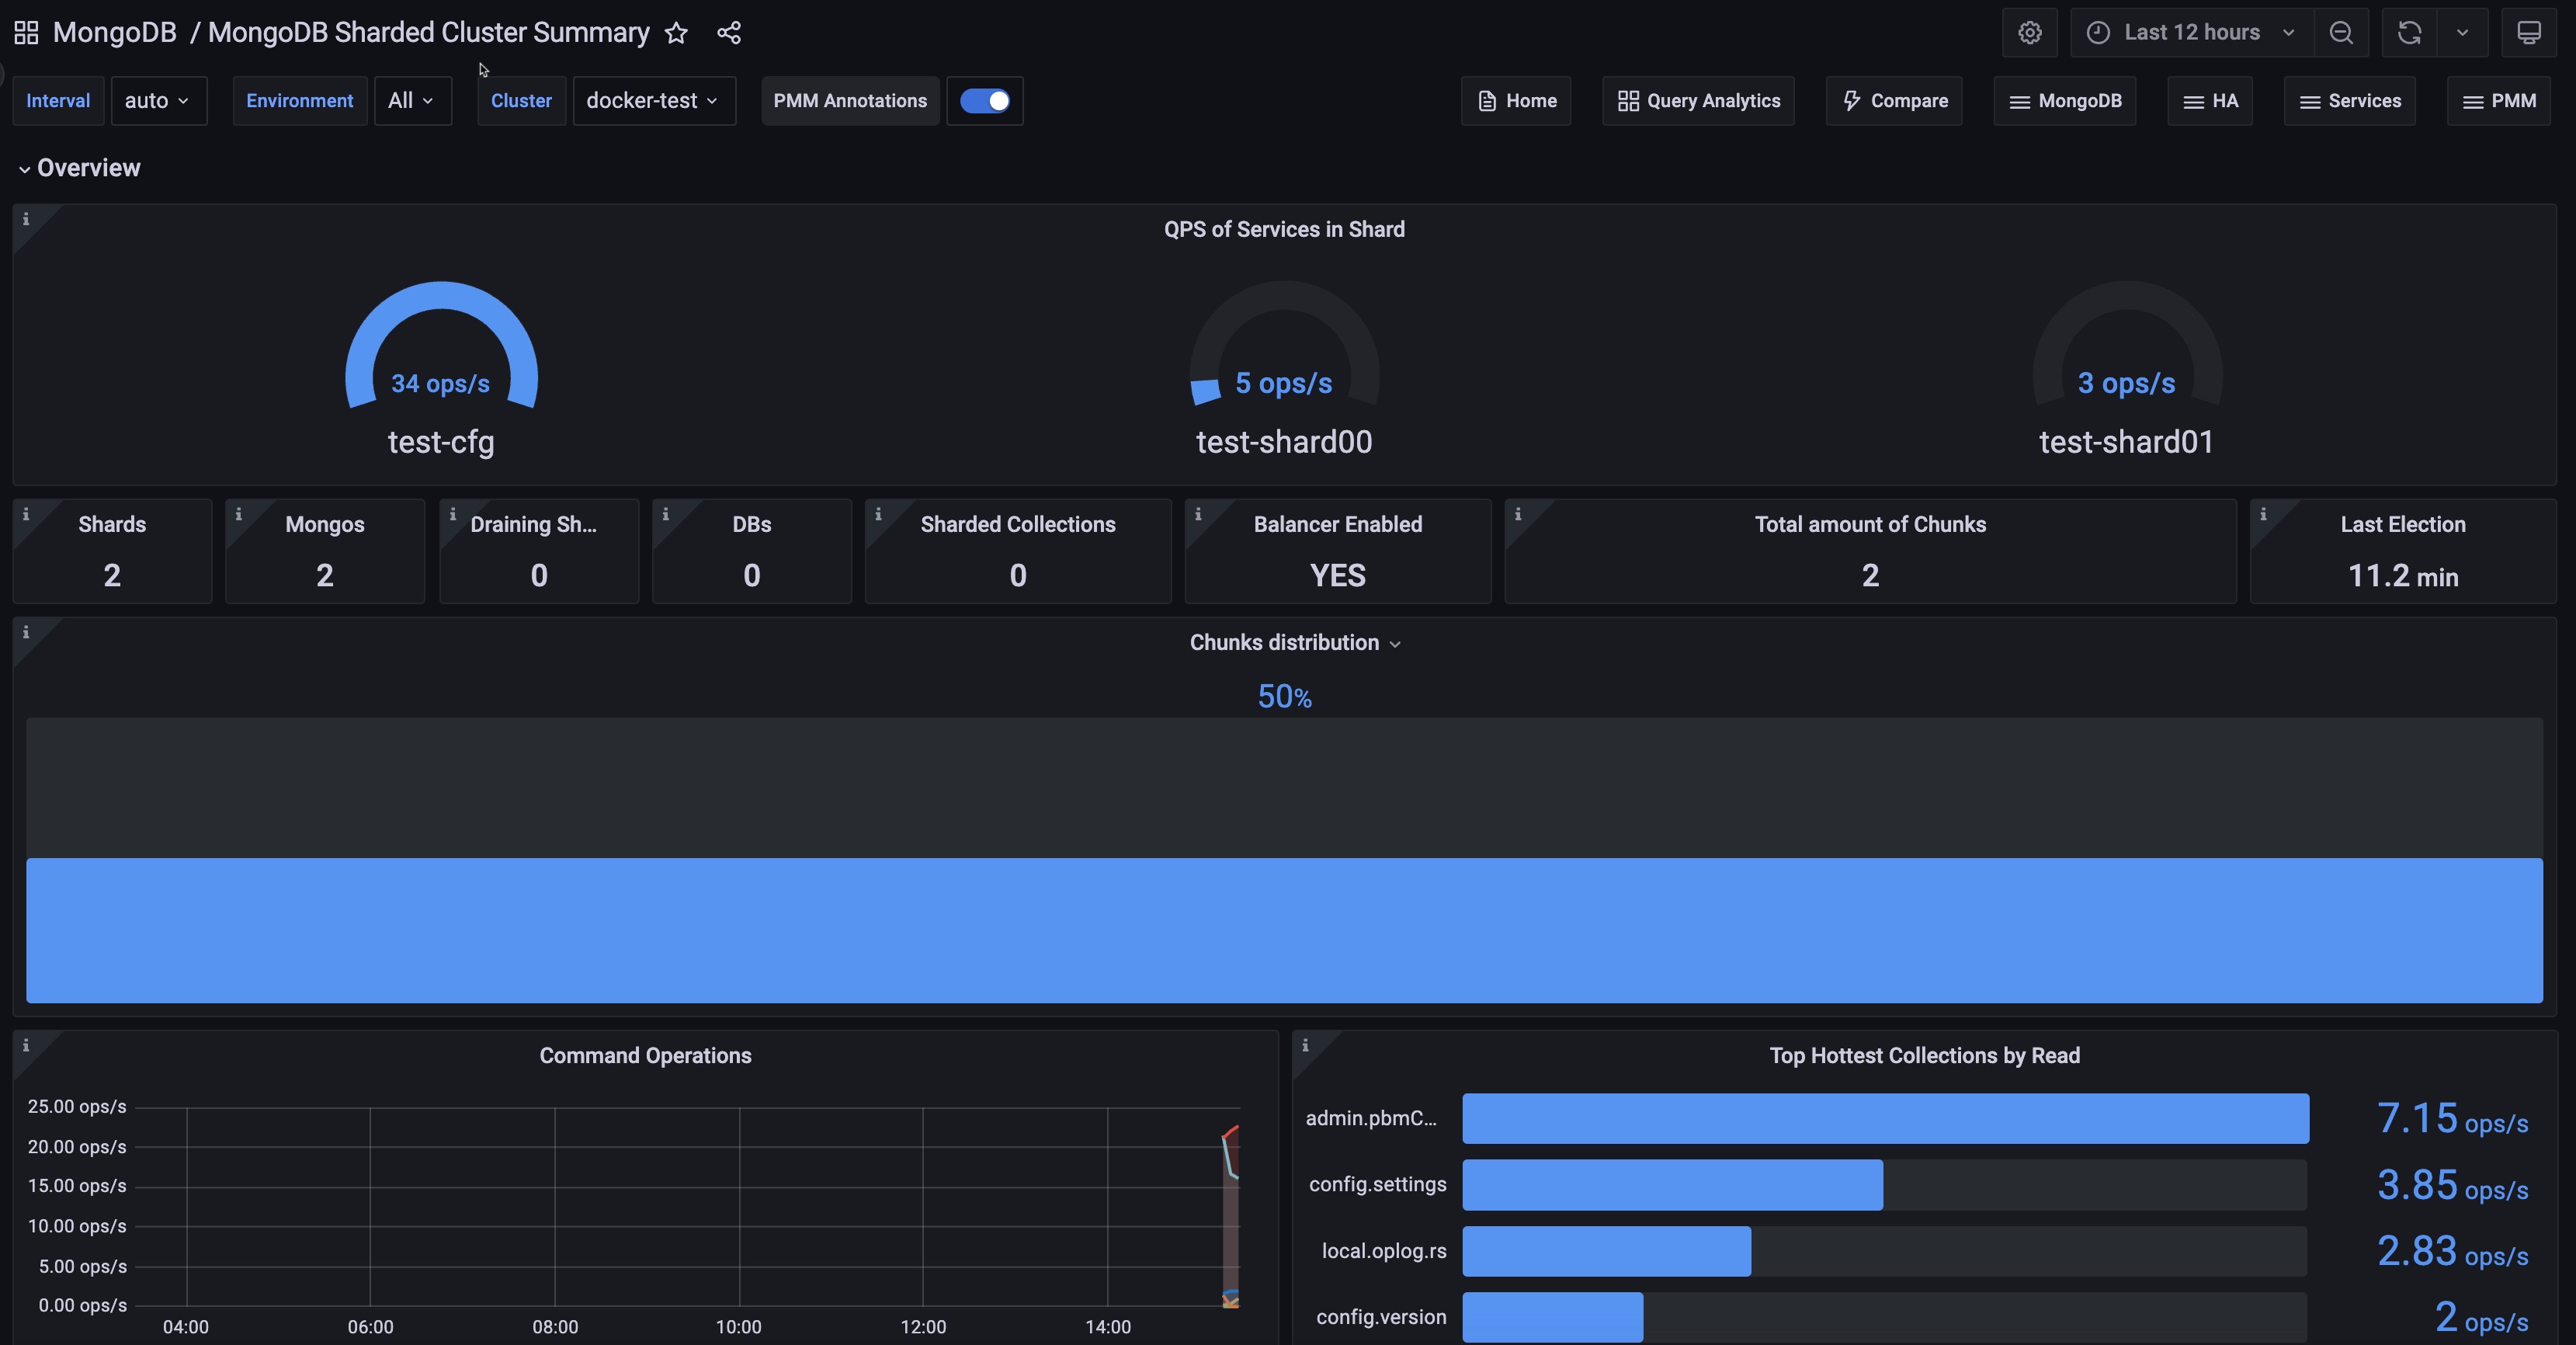This screenshot has width=2576, height=1345.
Task: Click the 3.85 ops/s value
Action: coord(2452,1185)
